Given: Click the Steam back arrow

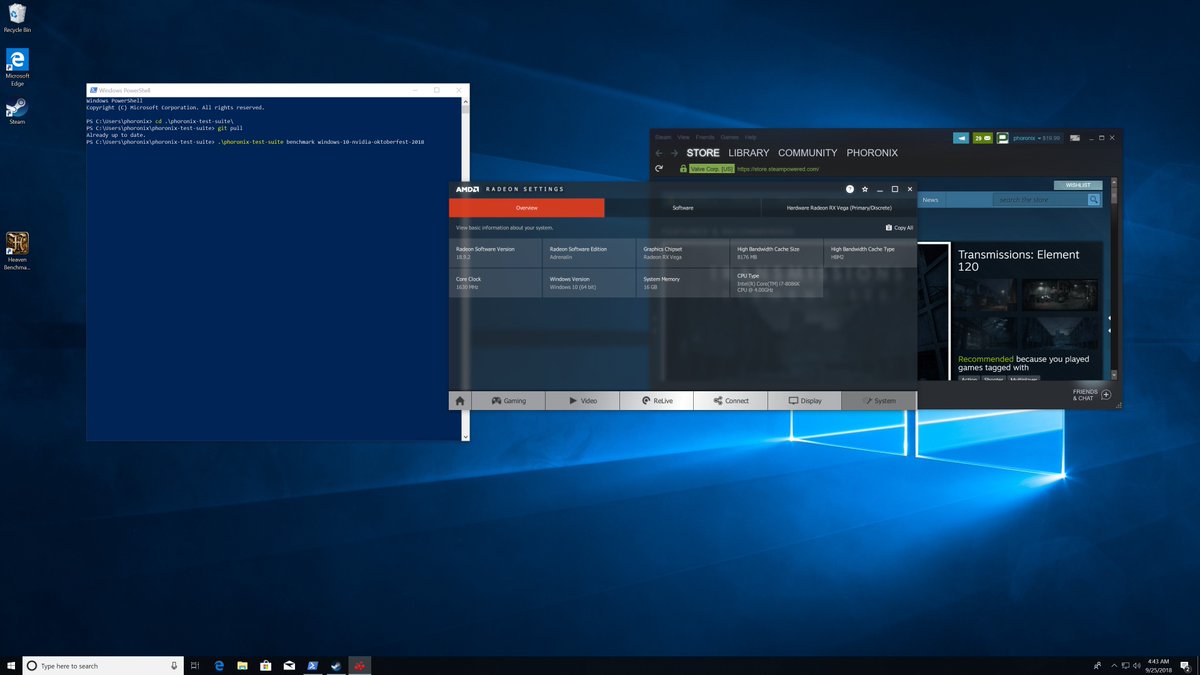Looking at the screenshot, I should pos(659,153).
